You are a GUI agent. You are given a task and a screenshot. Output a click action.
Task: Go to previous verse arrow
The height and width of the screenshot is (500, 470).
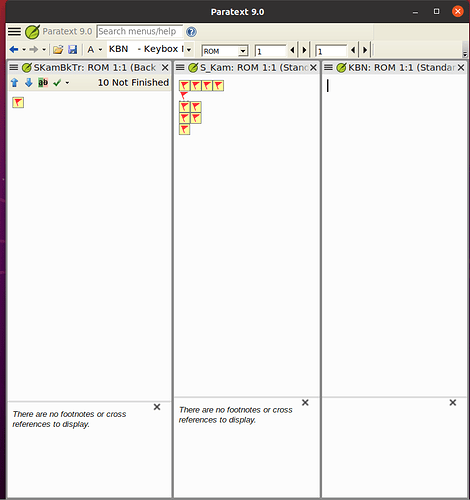point(353,50)
